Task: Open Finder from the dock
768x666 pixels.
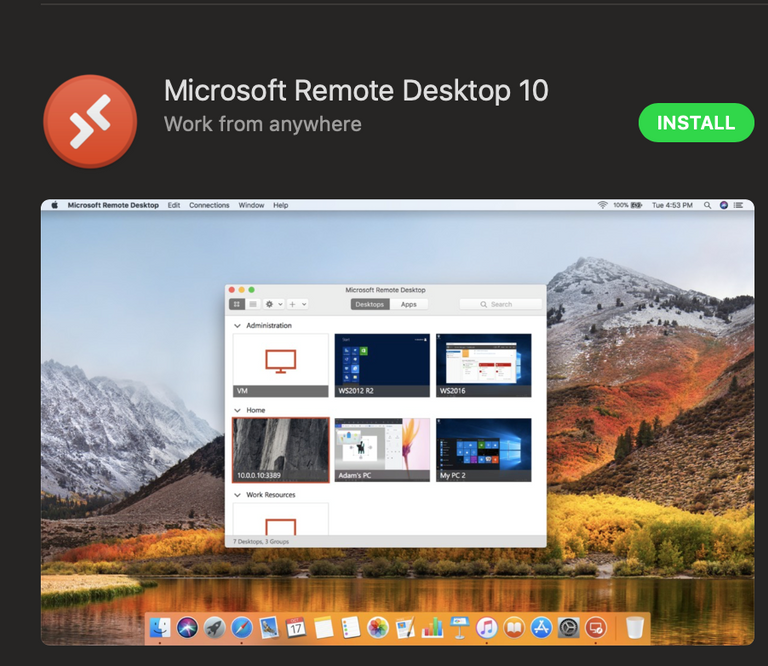Action: coord(160,627)
